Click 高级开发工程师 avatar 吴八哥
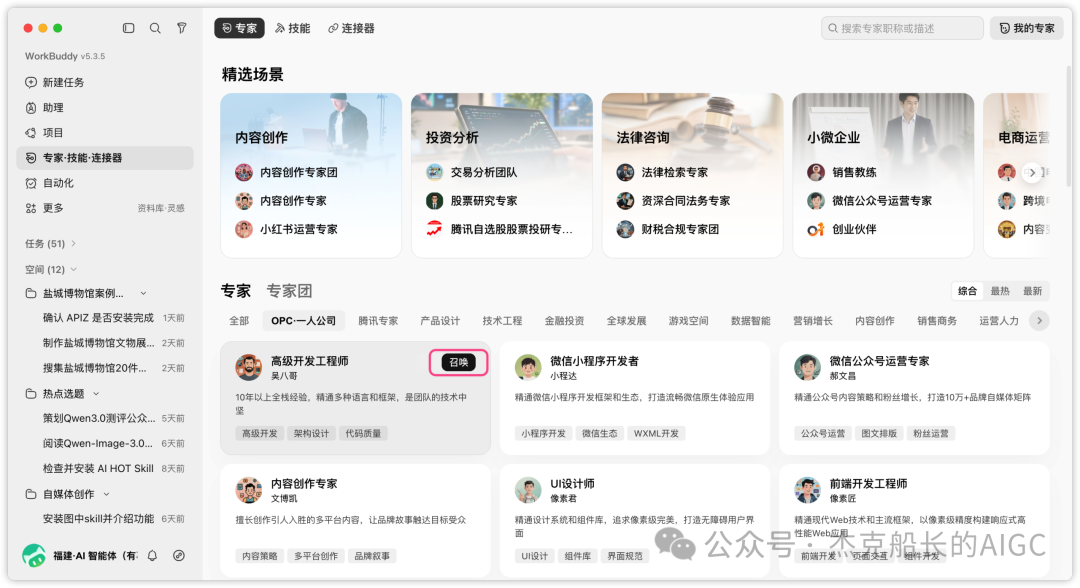The width and height of the screenshot is (1080, 588). pos(249,368)
